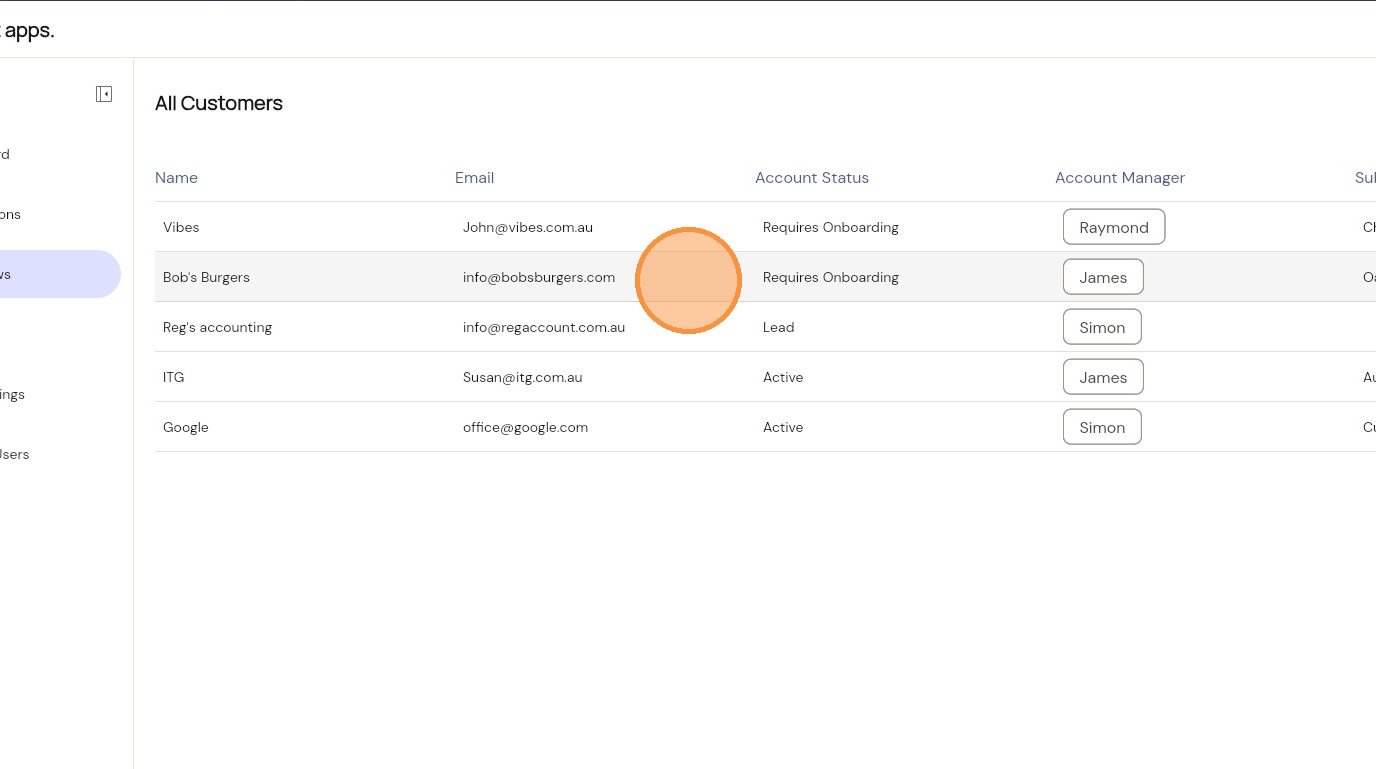Image resolution: width=1376 pixels, height=769 pixels.
Task: Click the email John@vibes.com.au
Action: click(x=527, y=227)
